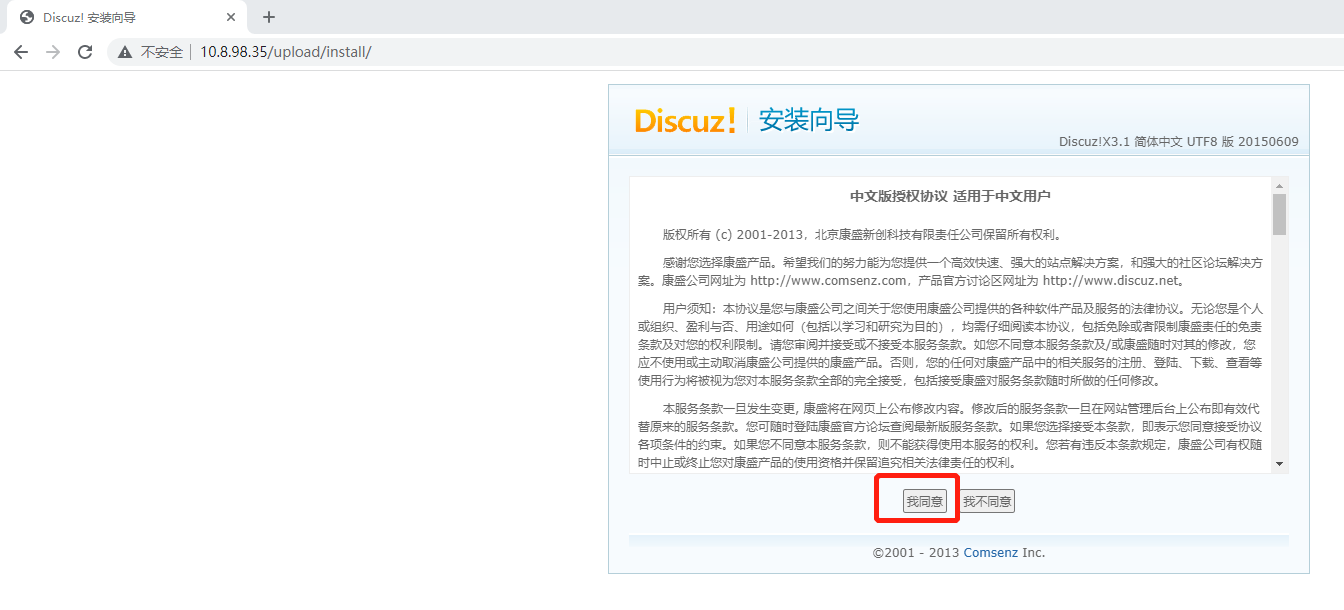Click the 我不同意 button
Image resolution: width=1344 pixels, height=610 pixels.
pyautogui.click(x=987, y=501)
